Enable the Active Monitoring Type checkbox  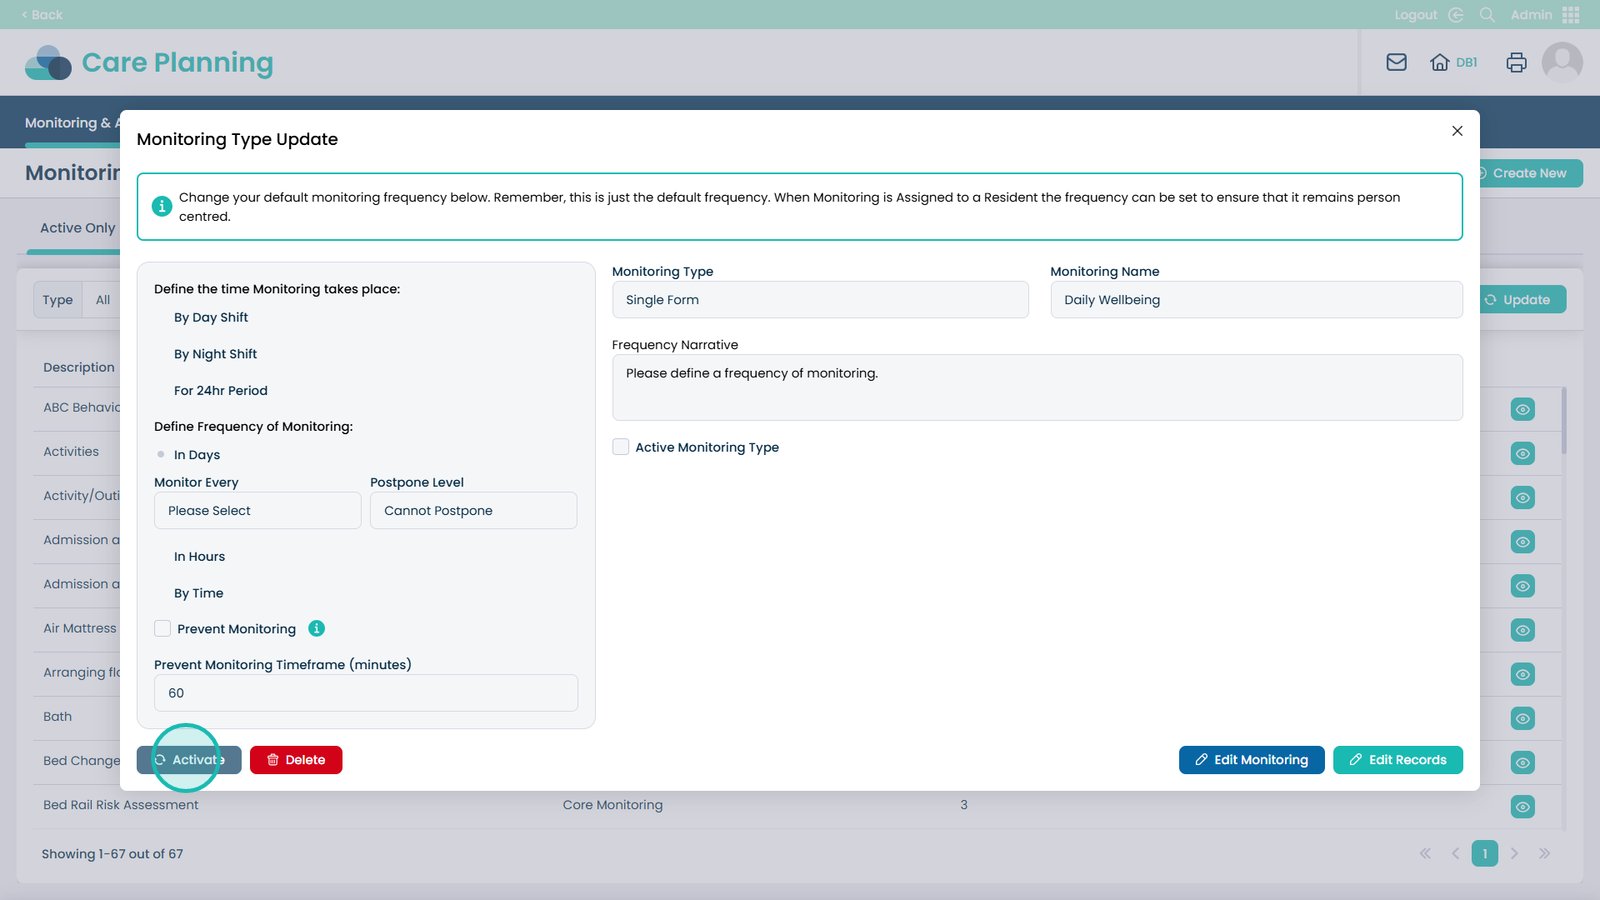(621, 447)
